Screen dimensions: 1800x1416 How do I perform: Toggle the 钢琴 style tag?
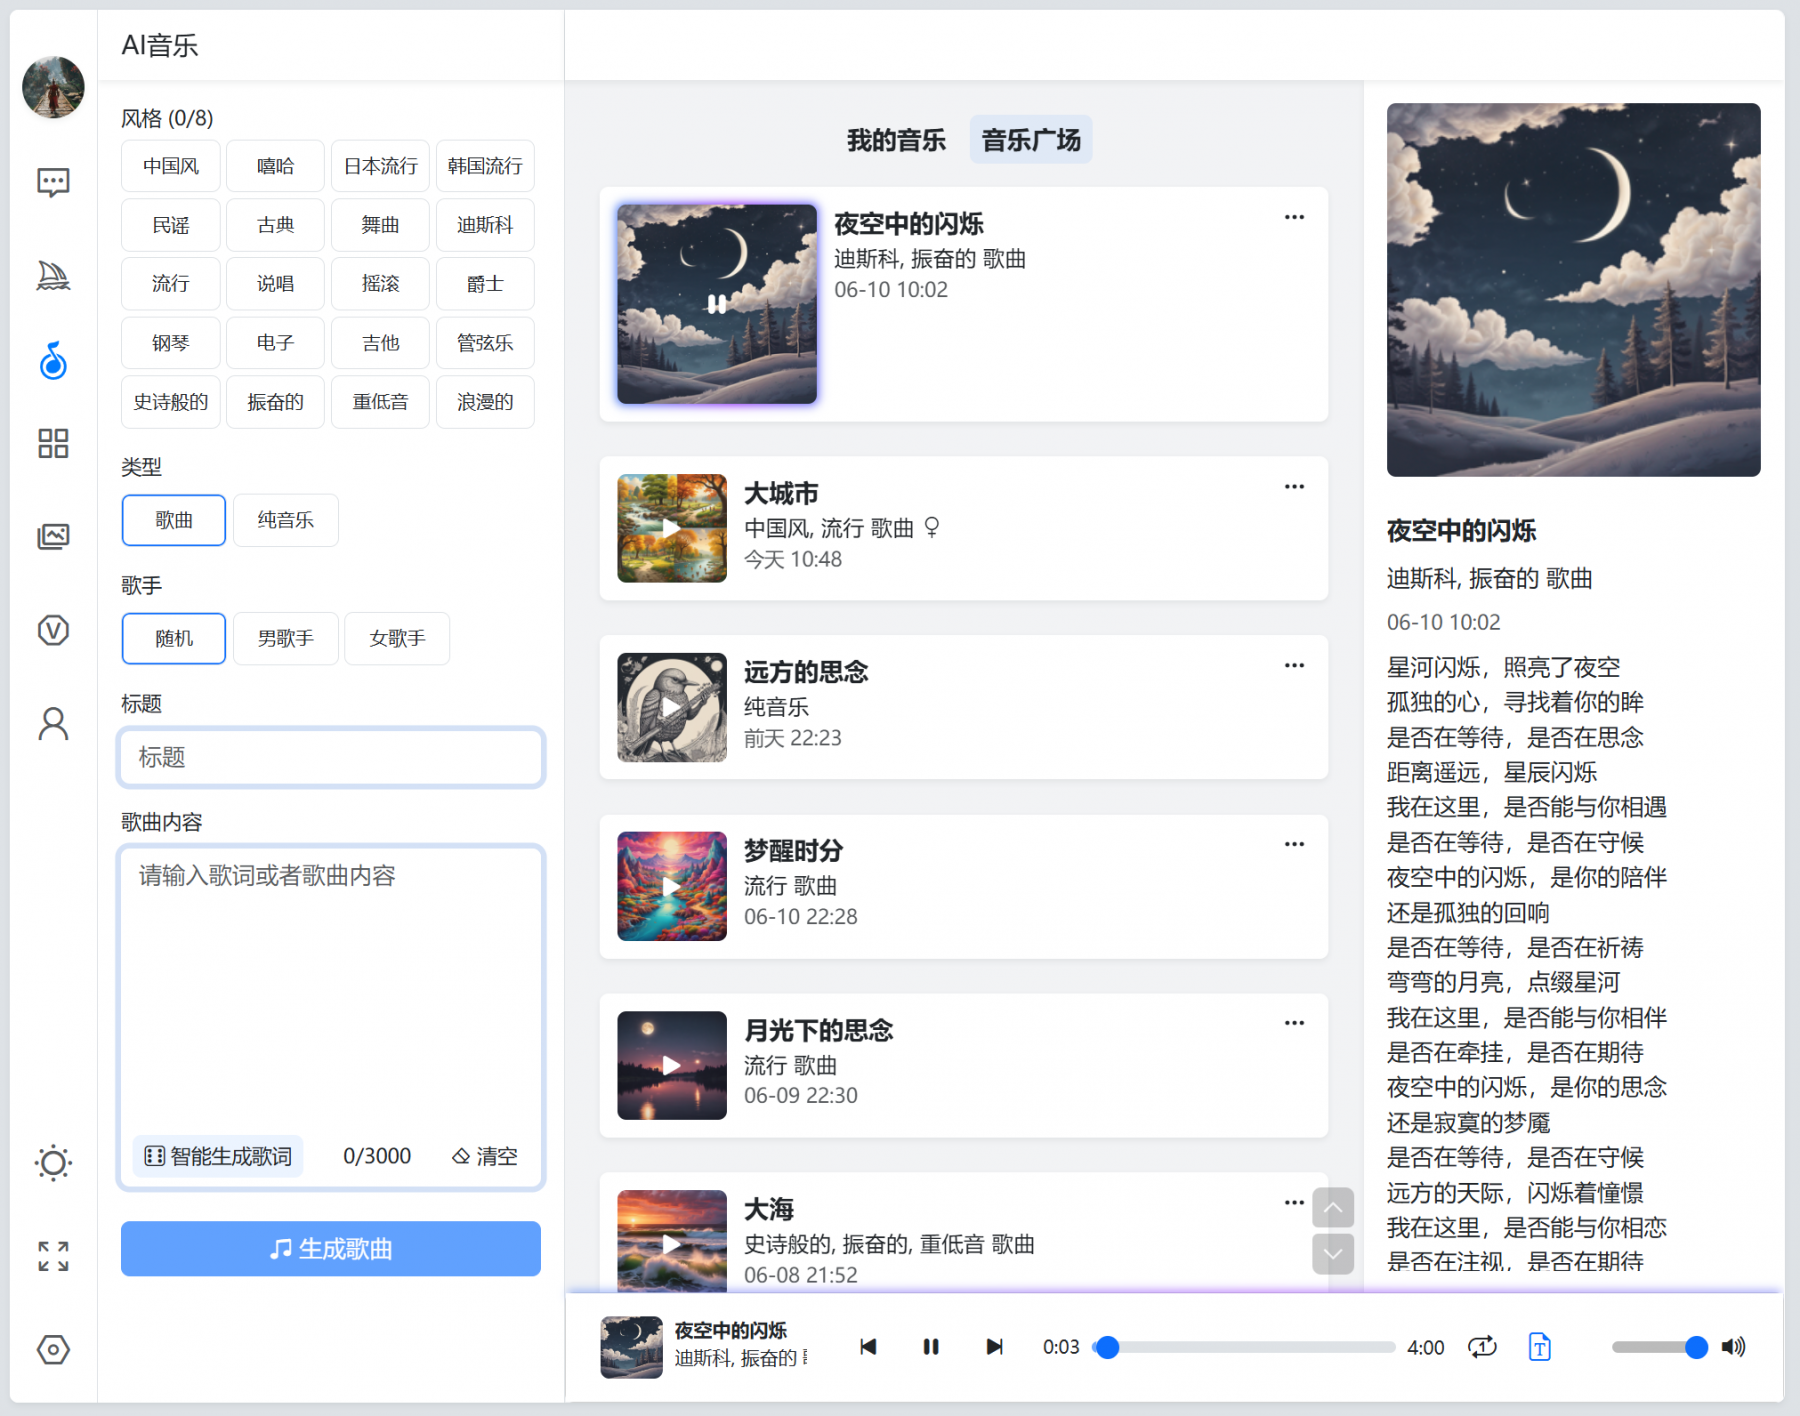[x=171, y=343]
